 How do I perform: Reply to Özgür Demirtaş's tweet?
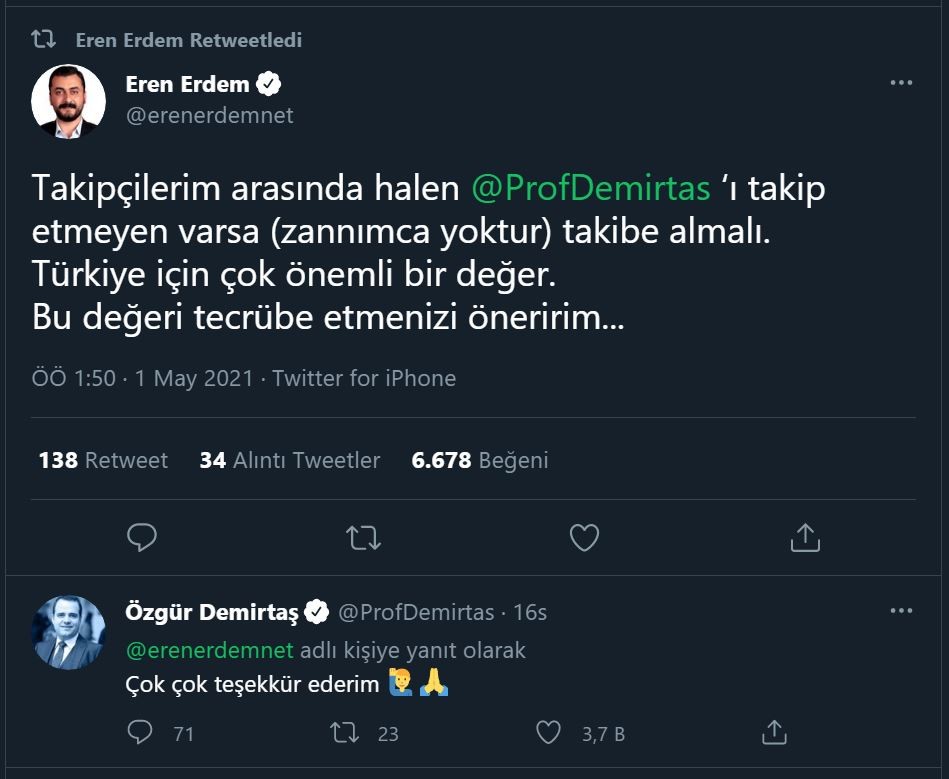coord(141,733)
